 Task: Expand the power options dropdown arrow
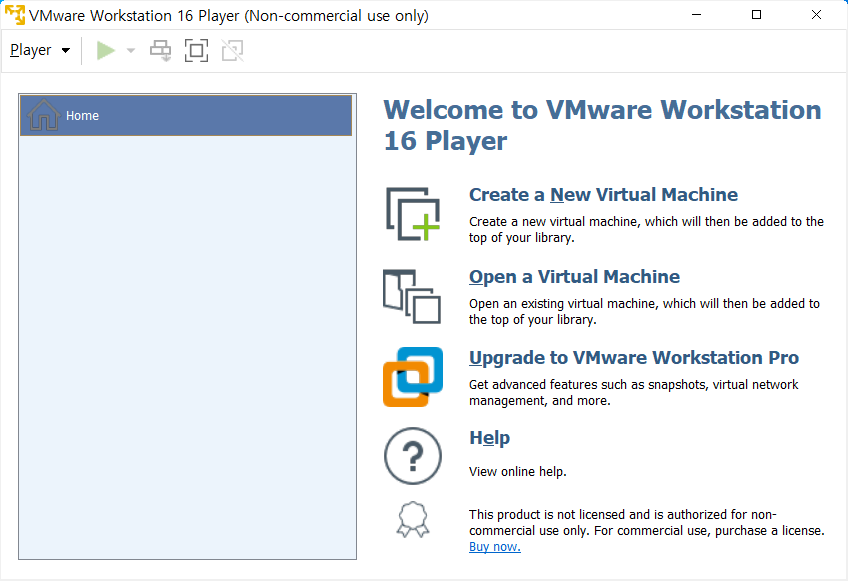click(x=130, y=51)
